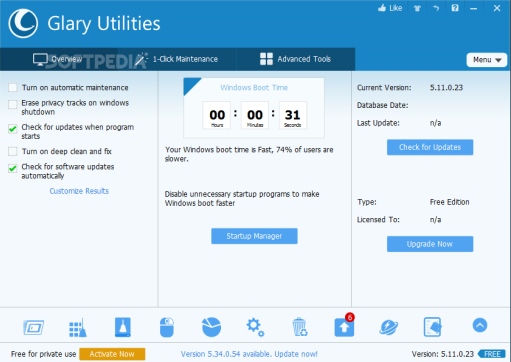Minimize the Glary Utilities window
Image resolution: width=511 pixels, height=362 pixels.
[x=473, y=9]
